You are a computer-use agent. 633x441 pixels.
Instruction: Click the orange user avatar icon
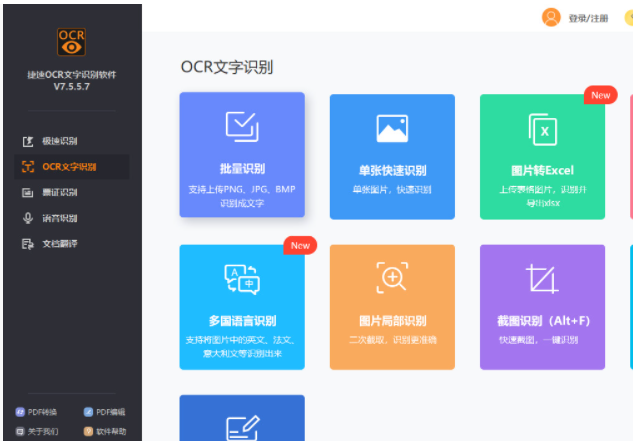click(x=551, y=17)
